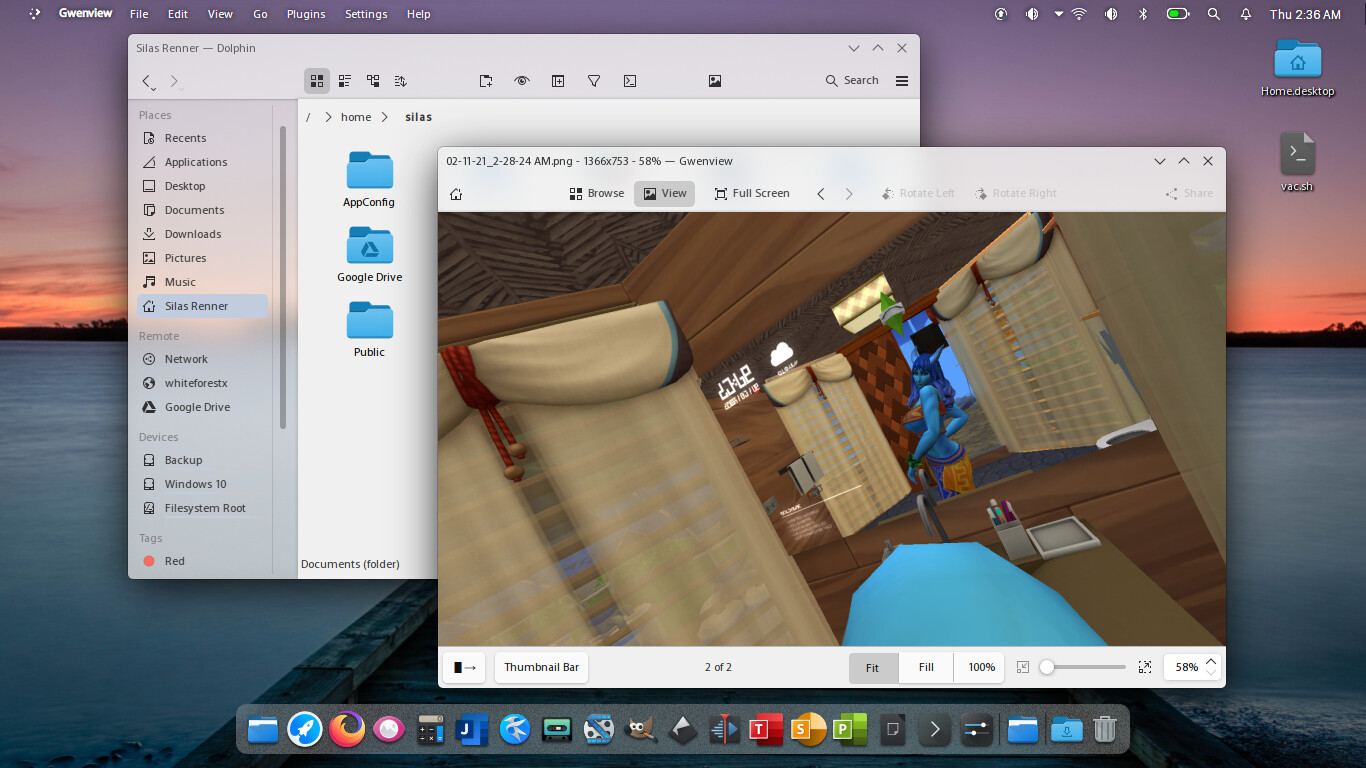Launch GIMP from the dock
The image size is (1366, 768).
[x=640, y=730]
